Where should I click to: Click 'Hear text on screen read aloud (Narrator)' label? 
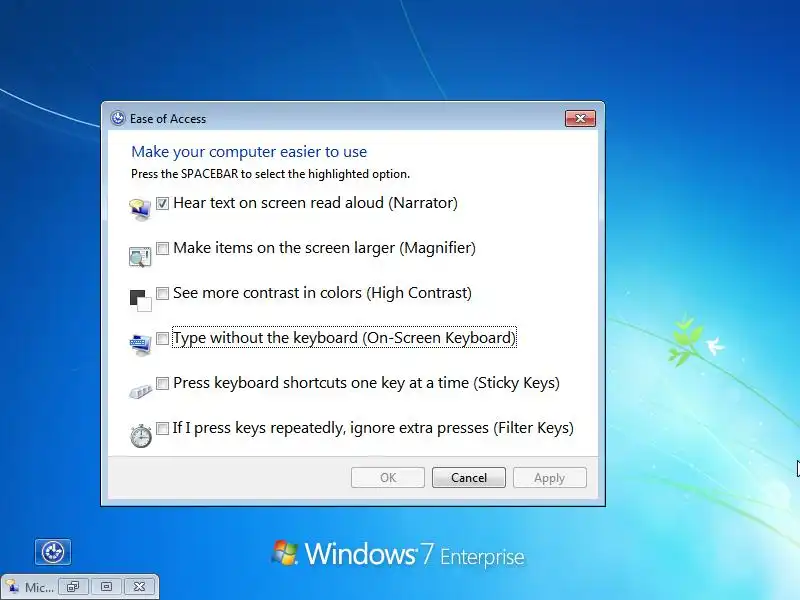(x=315, y=203)
